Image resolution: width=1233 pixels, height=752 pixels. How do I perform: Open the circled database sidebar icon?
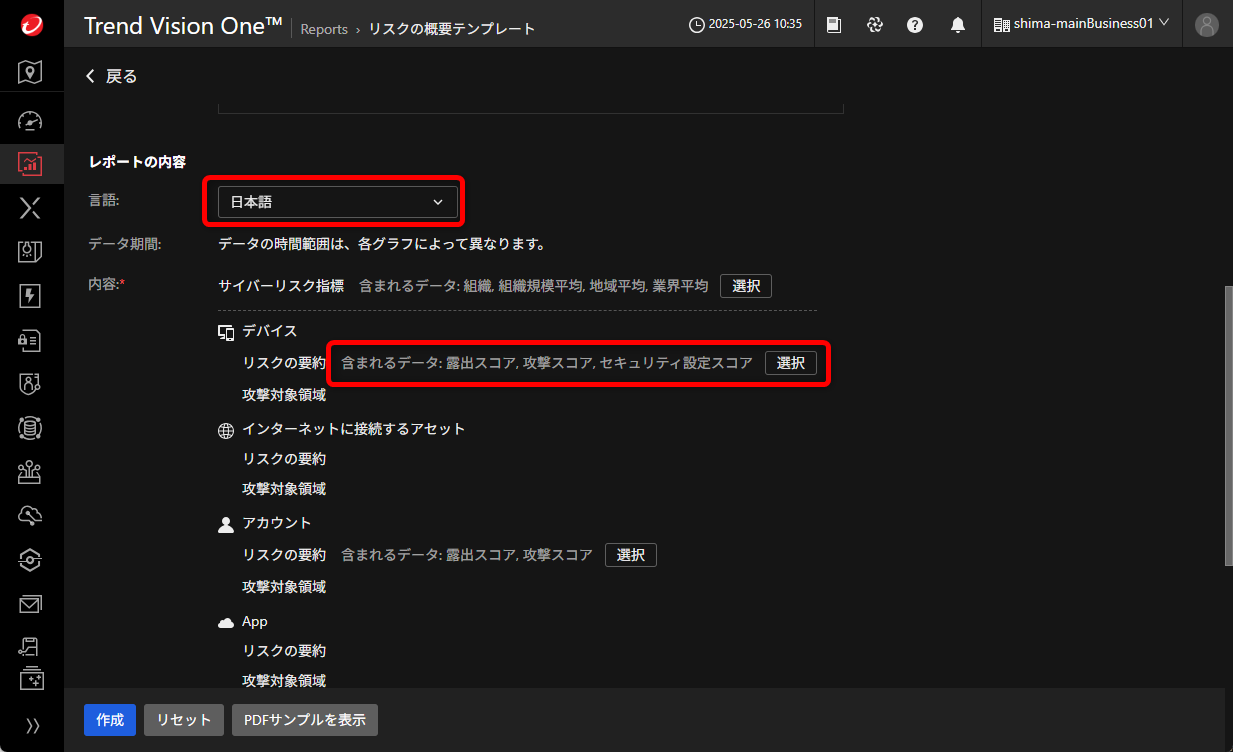tap(31, 428)
